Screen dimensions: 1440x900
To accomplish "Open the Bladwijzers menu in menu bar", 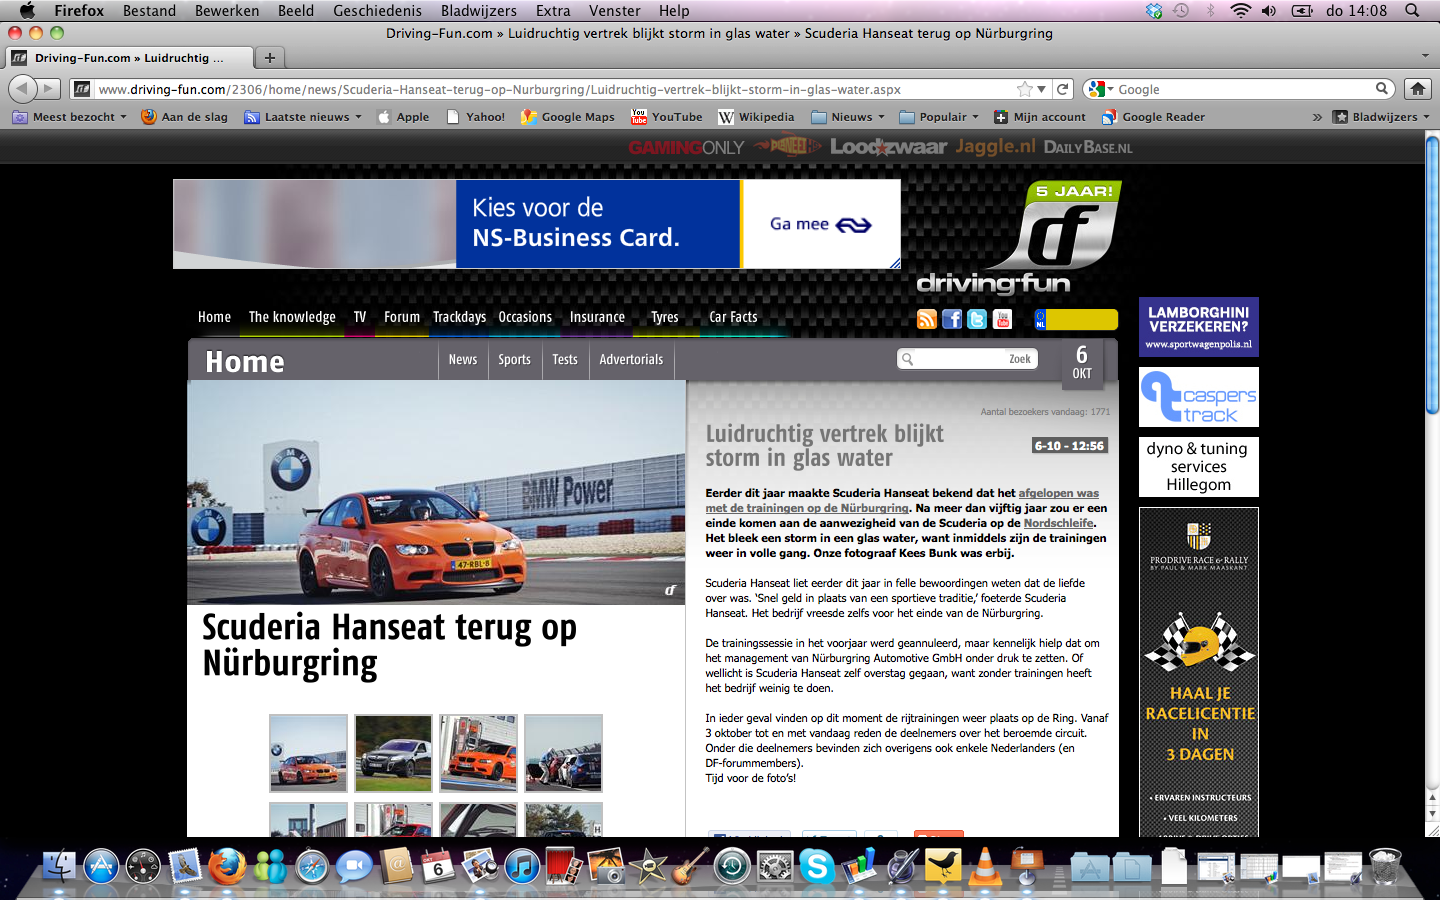I will tap(479, 10).
